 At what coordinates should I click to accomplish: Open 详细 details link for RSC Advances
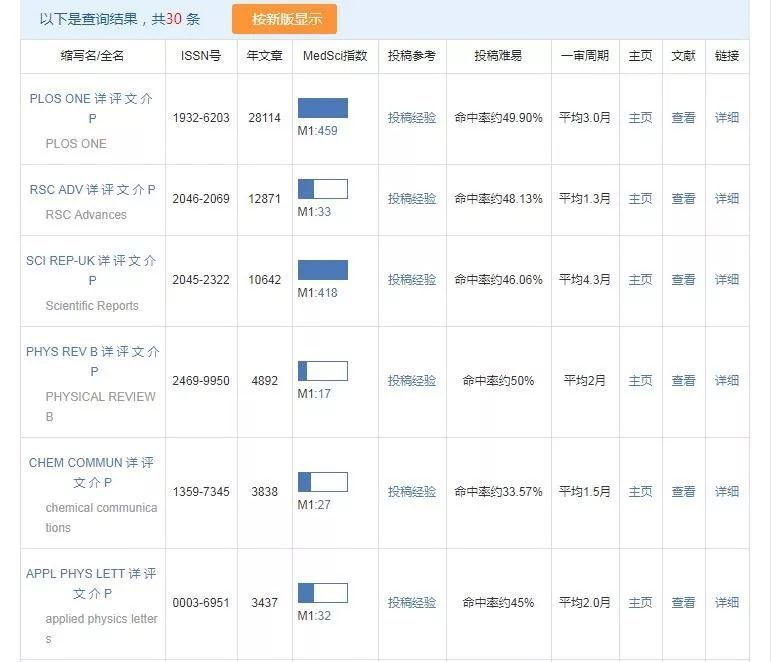pos(727,199)
